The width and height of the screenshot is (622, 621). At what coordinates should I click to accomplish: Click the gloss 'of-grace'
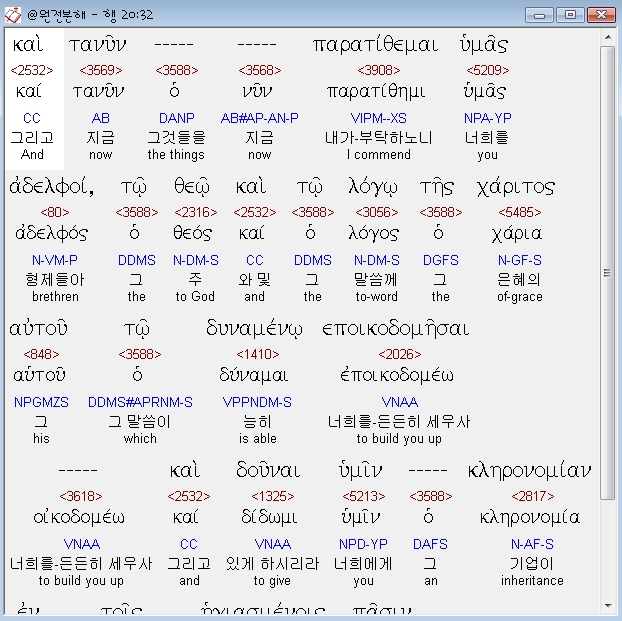(x=520, y=296)
